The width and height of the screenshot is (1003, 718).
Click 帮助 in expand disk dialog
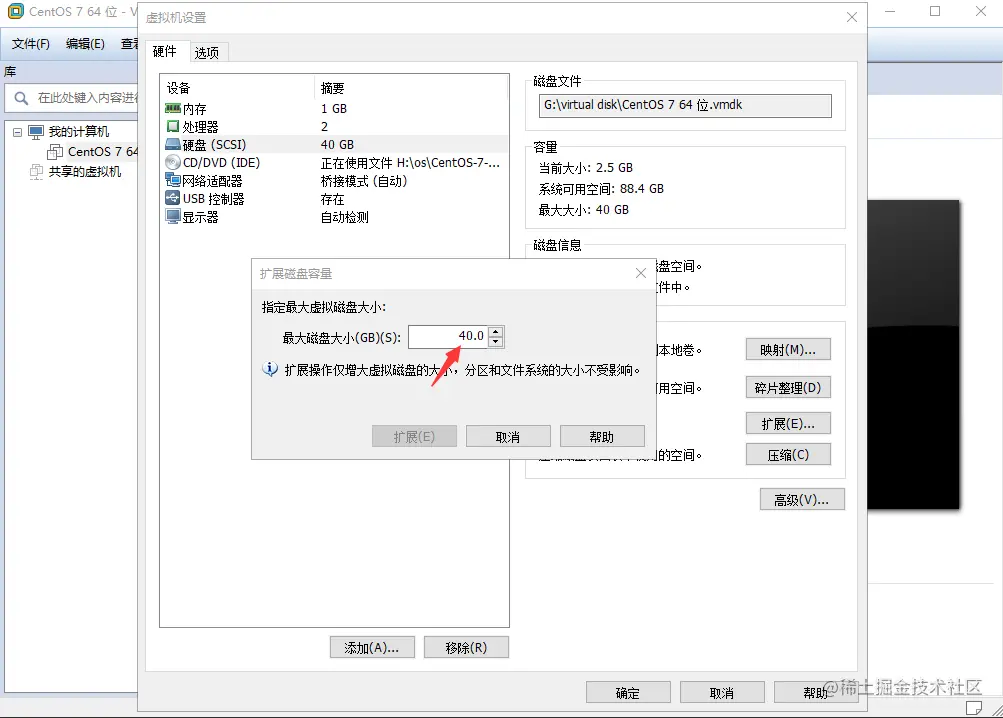click(602, 436)
